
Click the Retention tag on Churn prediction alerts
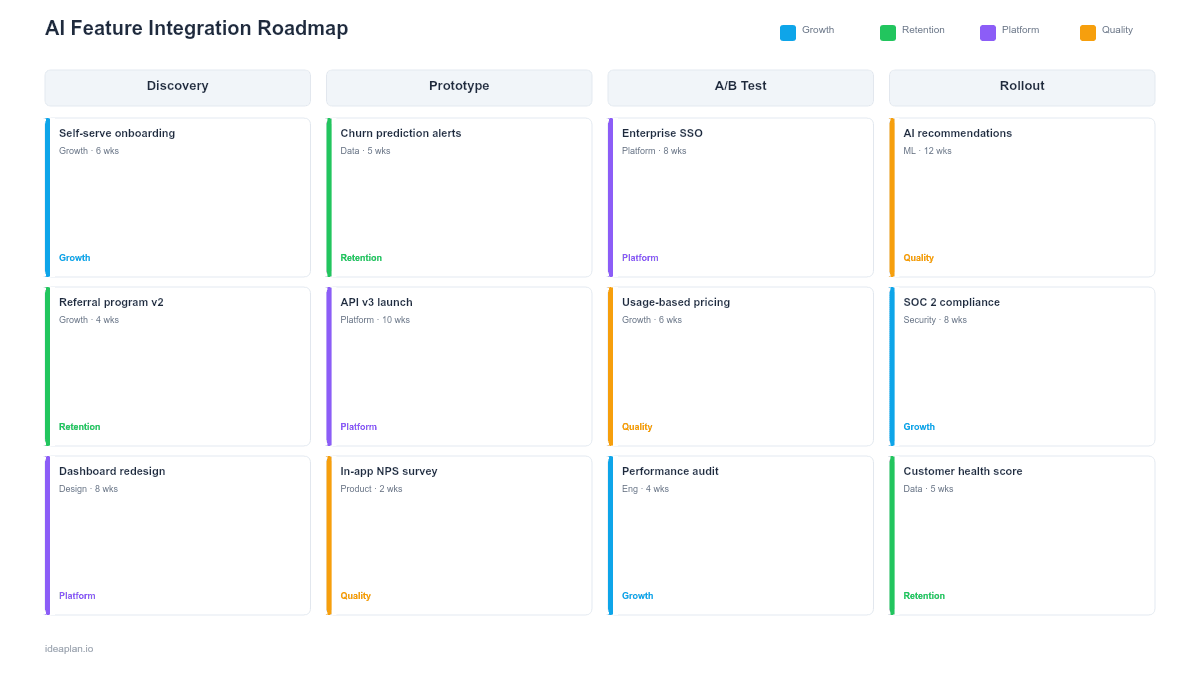[361, 257]
